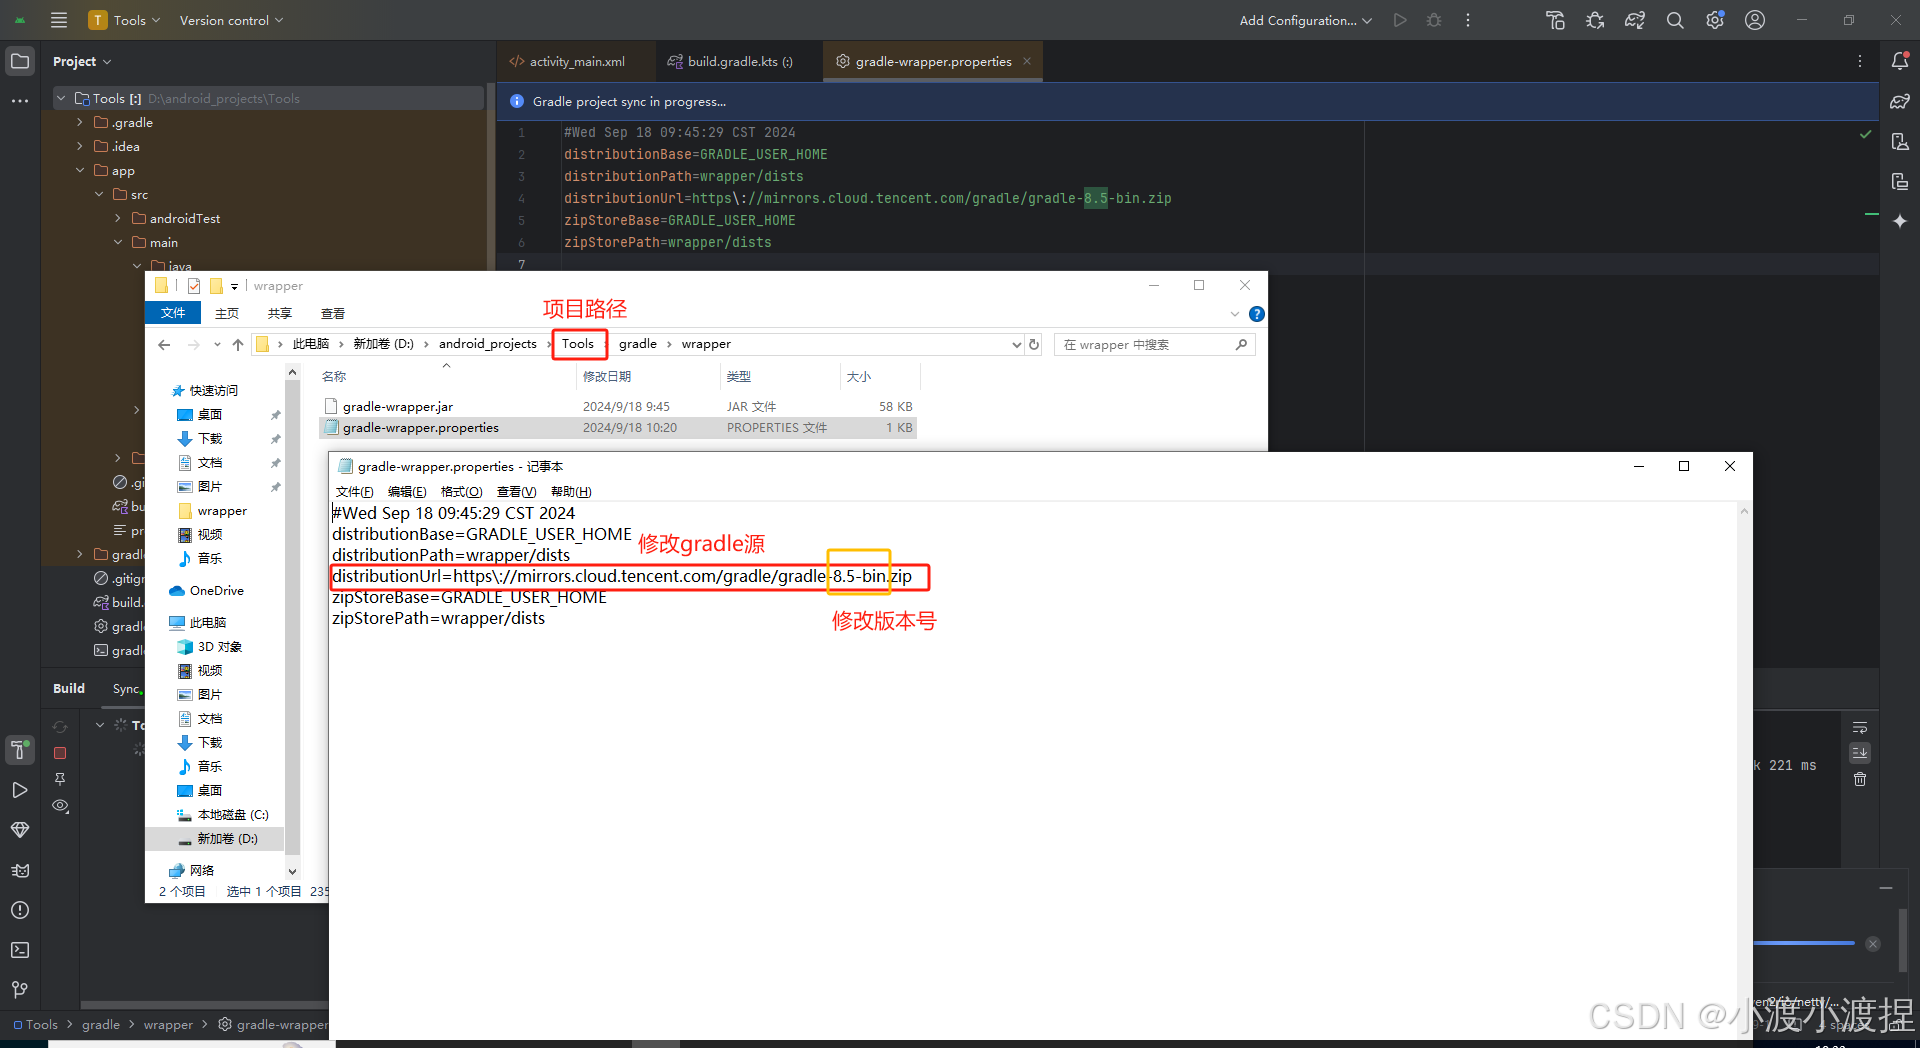
Task: Click the back arrow in Explorer window
Action: click(164, 344)
